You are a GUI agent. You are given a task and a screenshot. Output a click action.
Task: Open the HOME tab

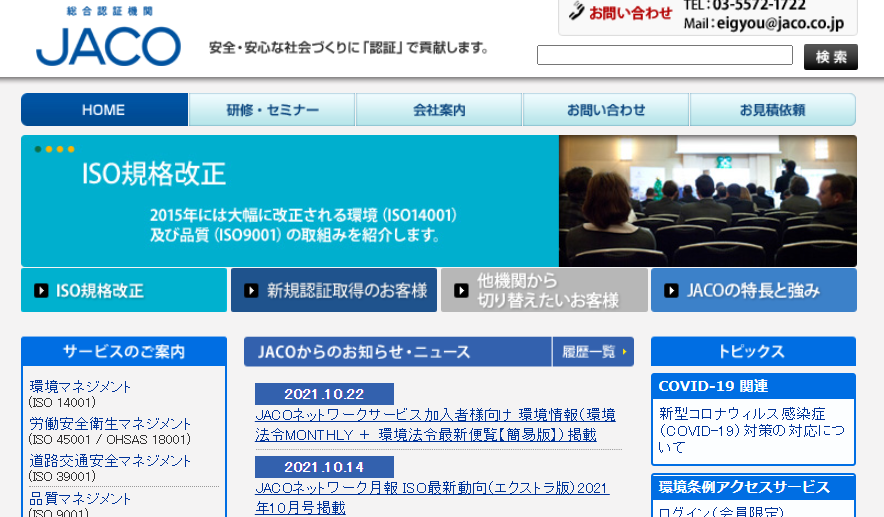[x=104, y=109]
